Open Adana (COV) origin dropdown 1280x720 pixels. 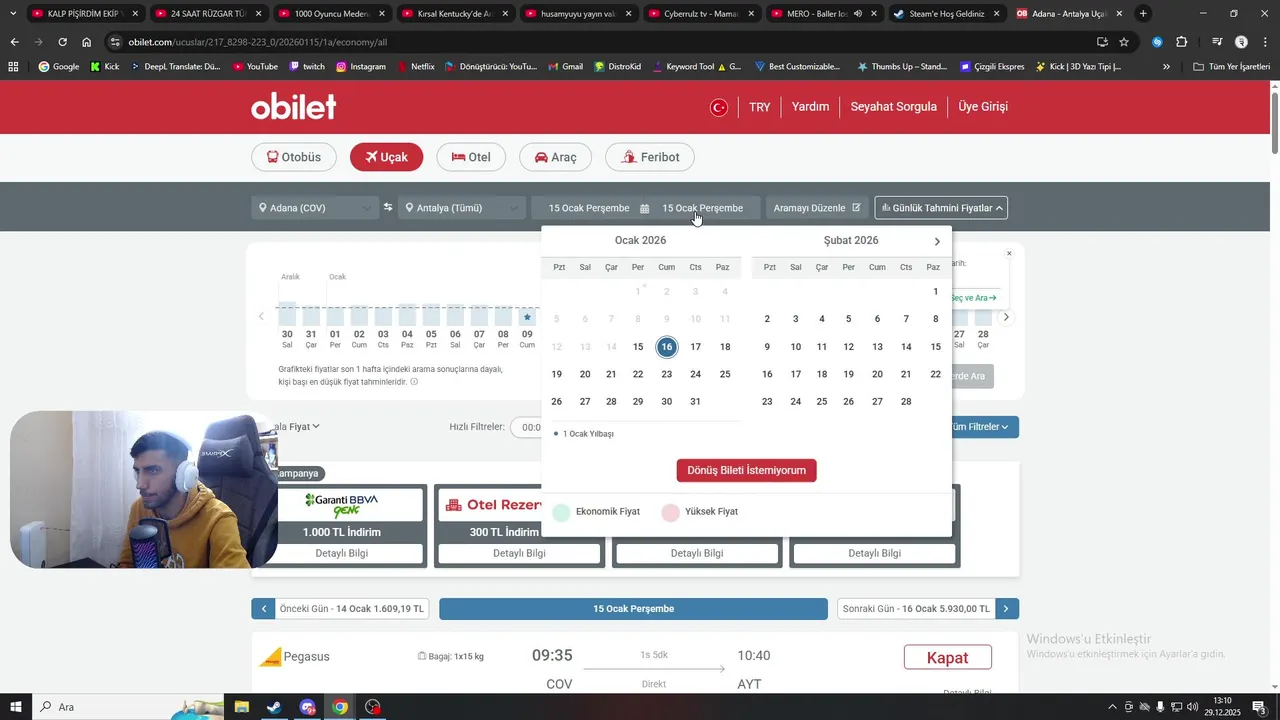(x=315, y=208)
